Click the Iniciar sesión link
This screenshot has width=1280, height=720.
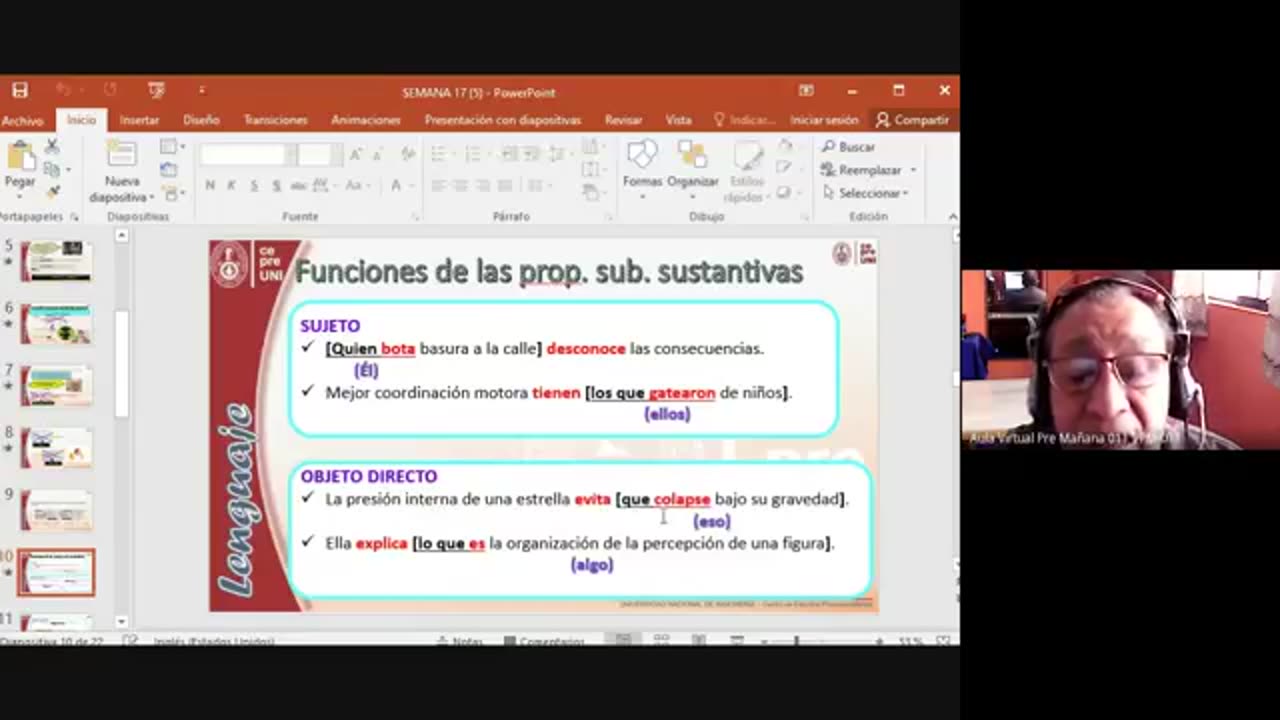click(x=824, y=120)
